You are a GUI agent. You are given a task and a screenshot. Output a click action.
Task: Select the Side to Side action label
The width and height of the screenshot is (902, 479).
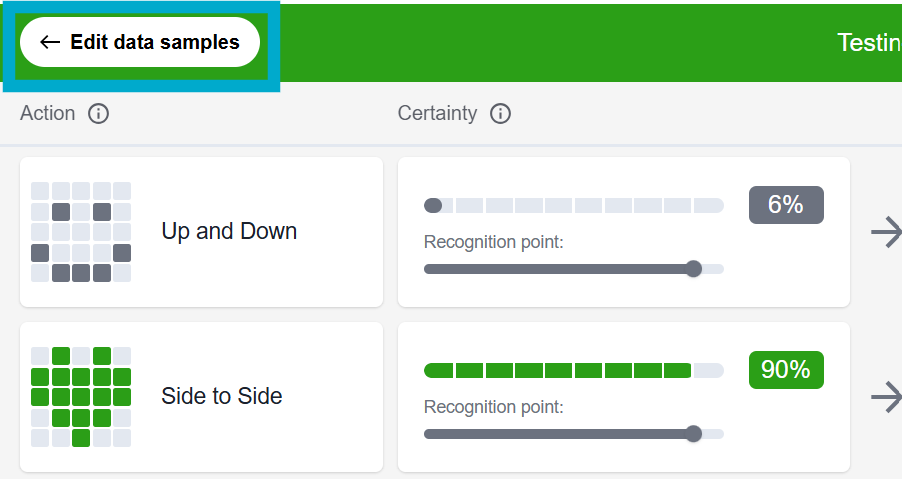click(221, 396)
